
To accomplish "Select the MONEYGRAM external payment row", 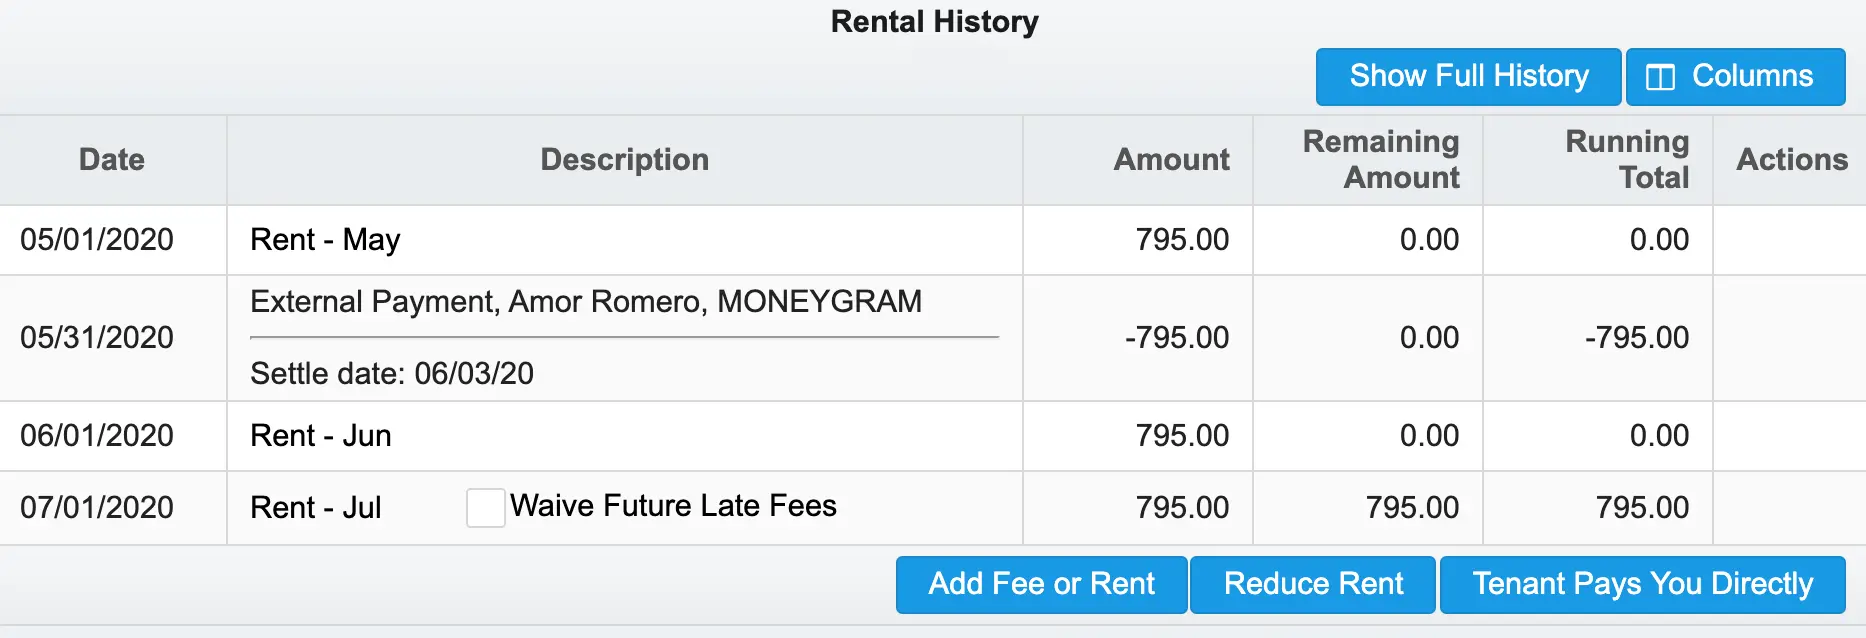I will point(586,302).
